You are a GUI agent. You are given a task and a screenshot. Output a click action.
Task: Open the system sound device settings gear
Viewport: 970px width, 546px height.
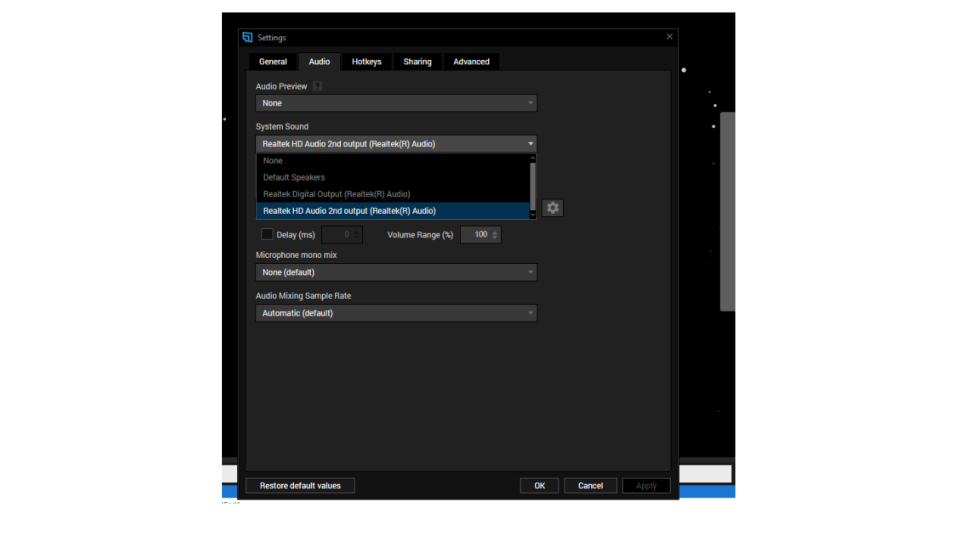(552, 208)
